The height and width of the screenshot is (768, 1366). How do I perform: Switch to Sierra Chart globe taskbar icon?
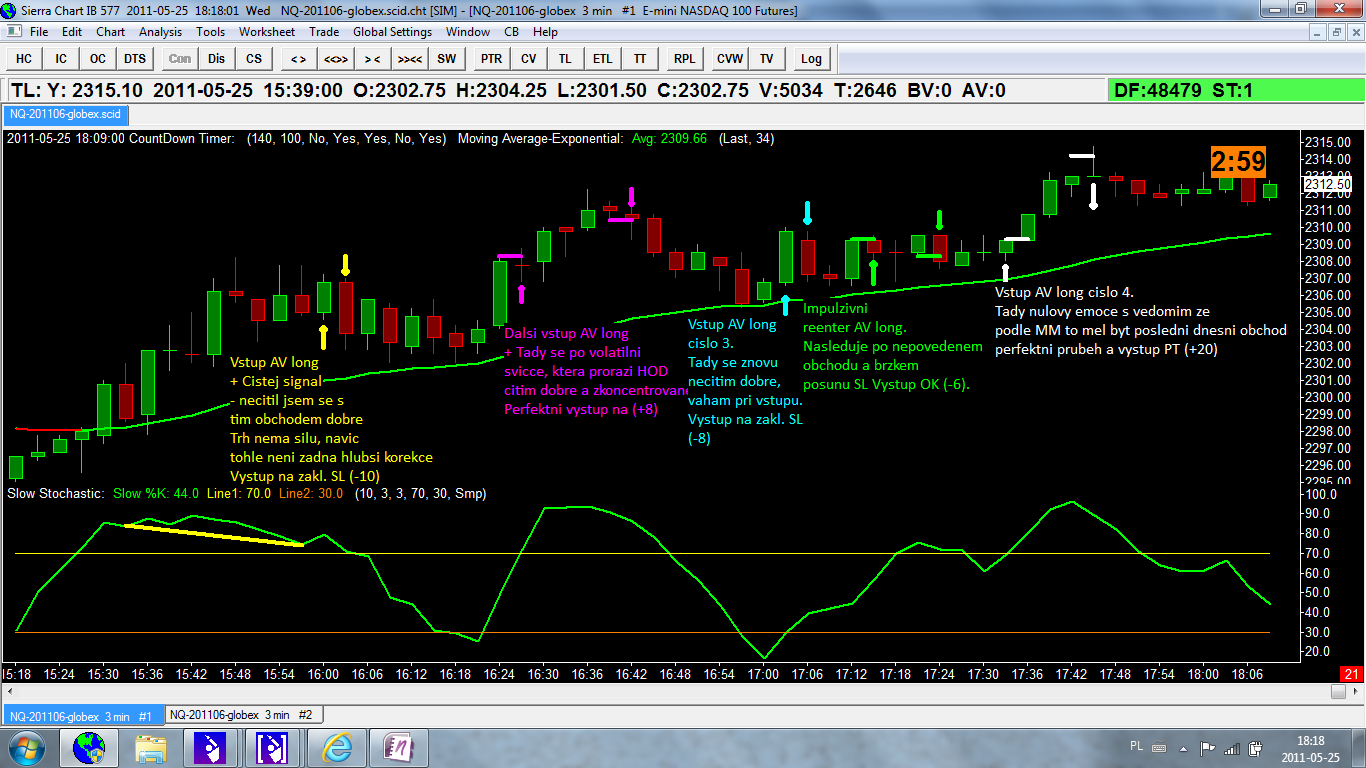[x=89, y=747]
